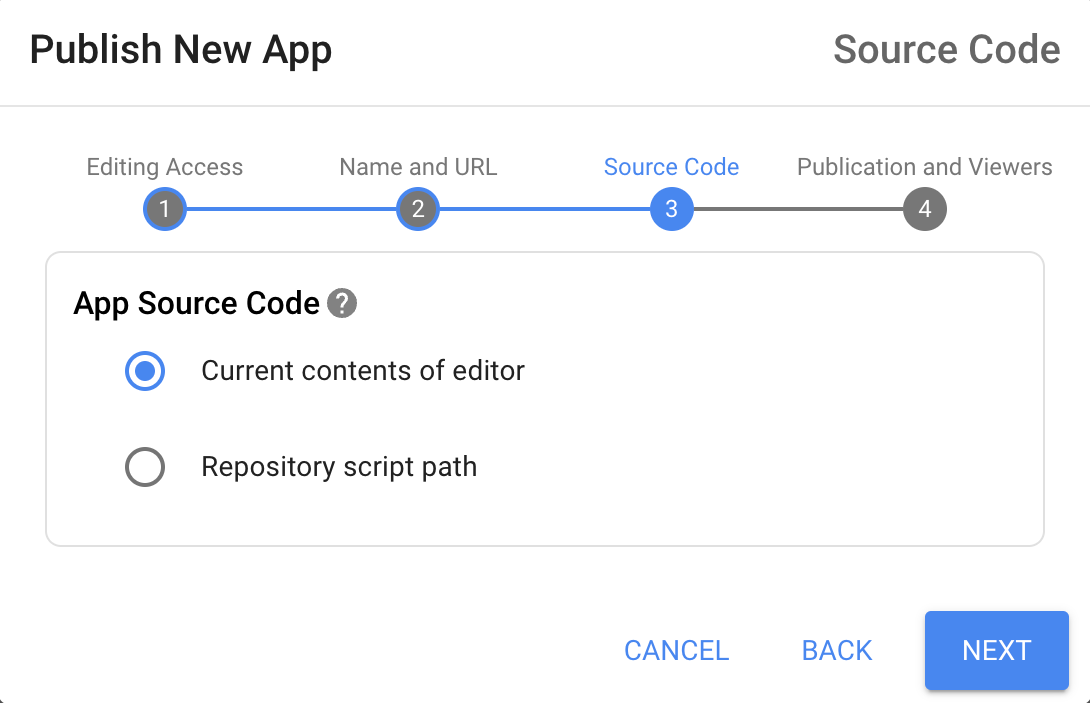Click the Name and URL step label
Screen dimensions: 1090x703
[418, 167]
